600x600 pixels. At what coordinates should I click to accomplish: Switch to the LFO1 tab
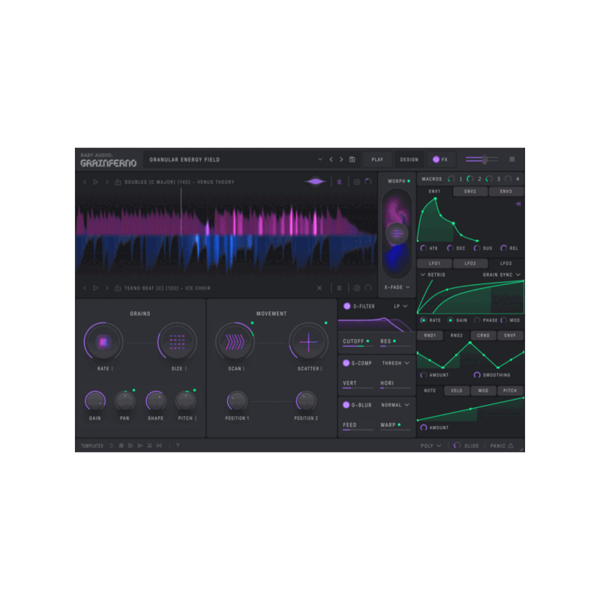[x=434, y=263]
